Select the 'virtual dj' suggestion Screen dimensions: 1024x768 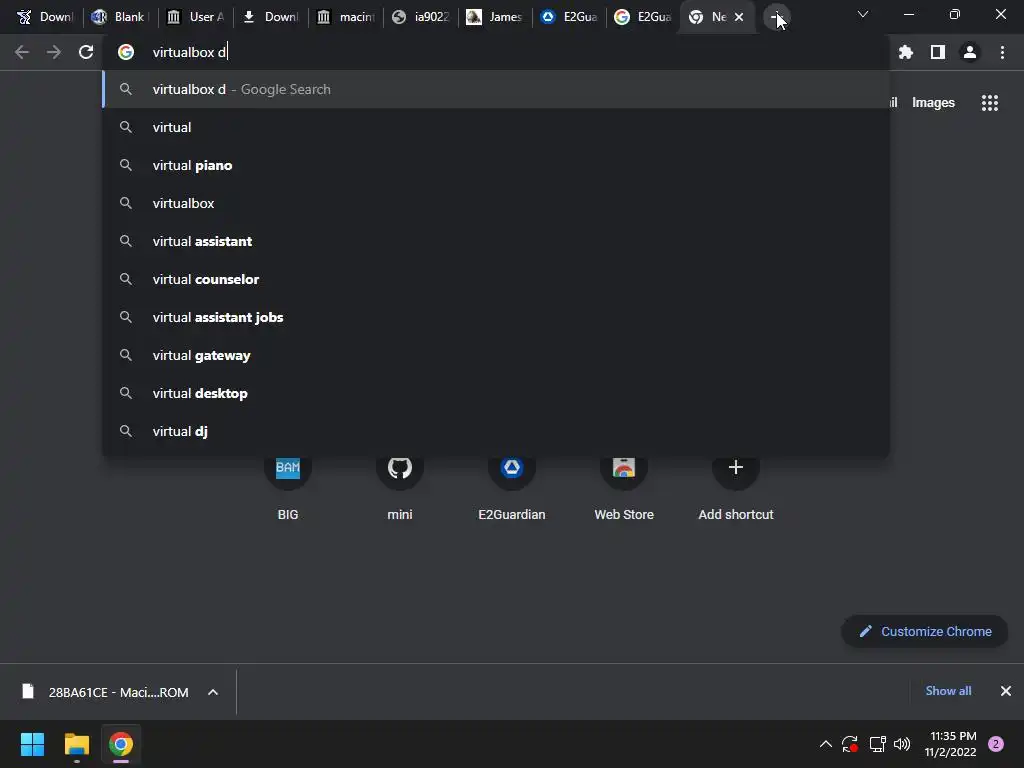pos(496,431)
